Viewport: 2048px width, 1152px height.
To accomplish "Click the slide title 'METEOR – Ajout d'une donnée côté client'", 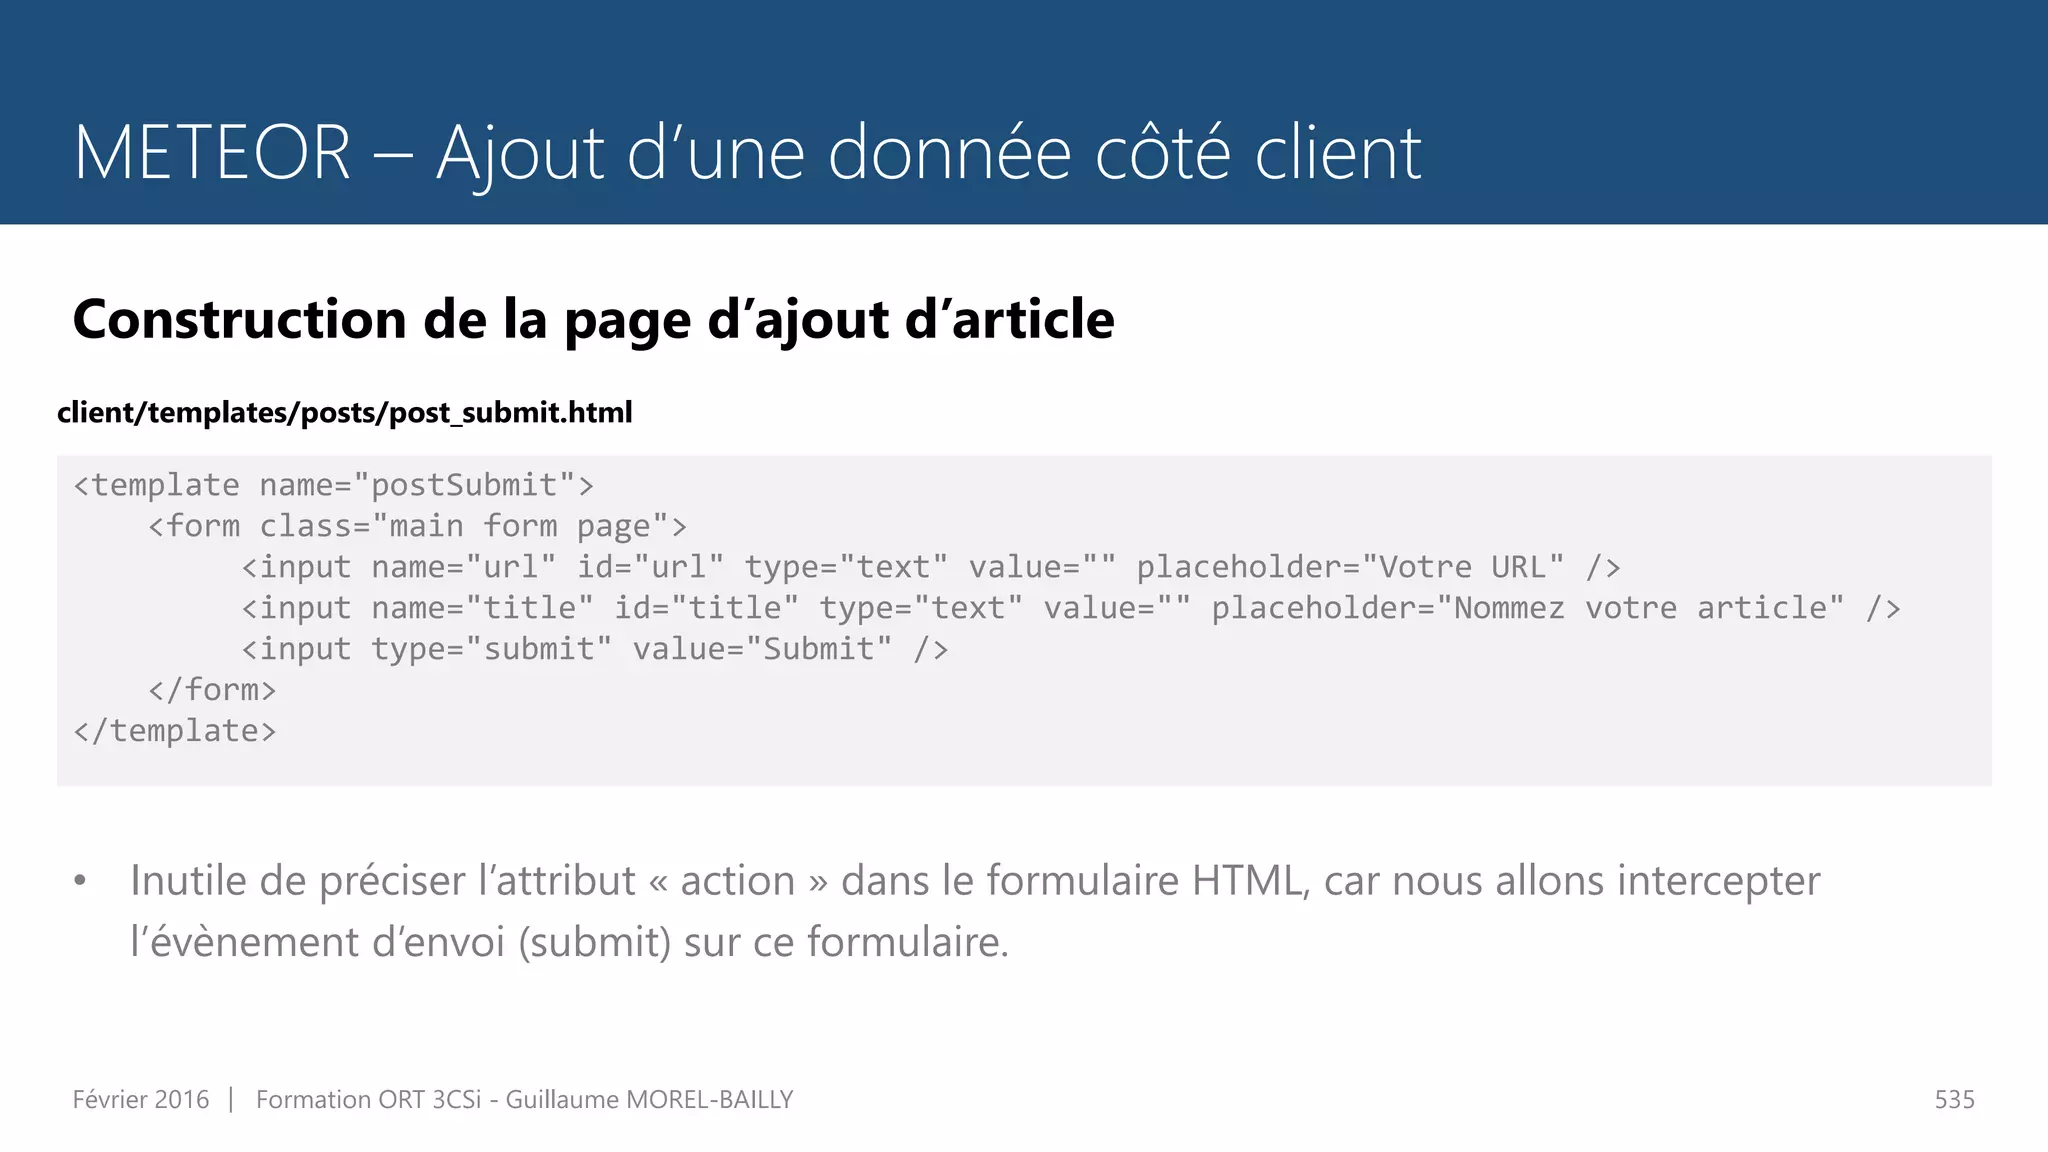I will 747,153.
